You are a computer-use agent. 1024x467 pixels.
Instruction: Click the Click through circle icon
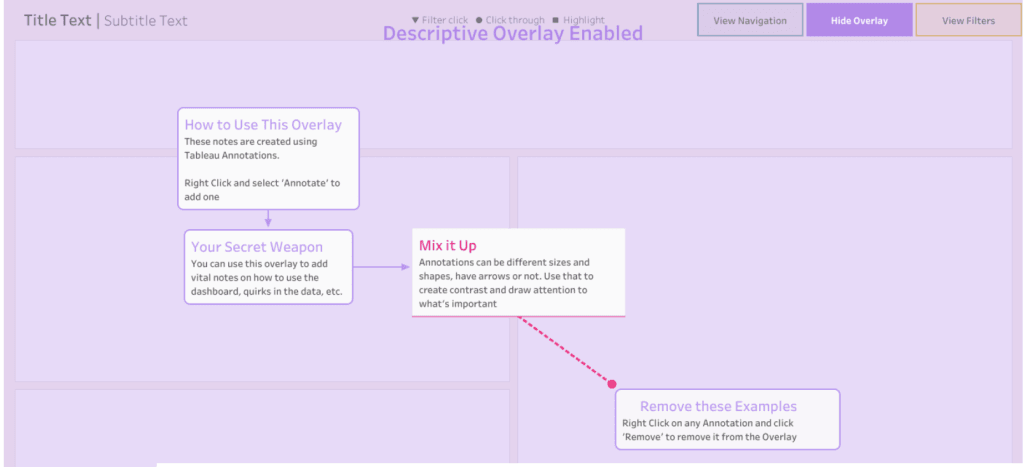(479, 20)
